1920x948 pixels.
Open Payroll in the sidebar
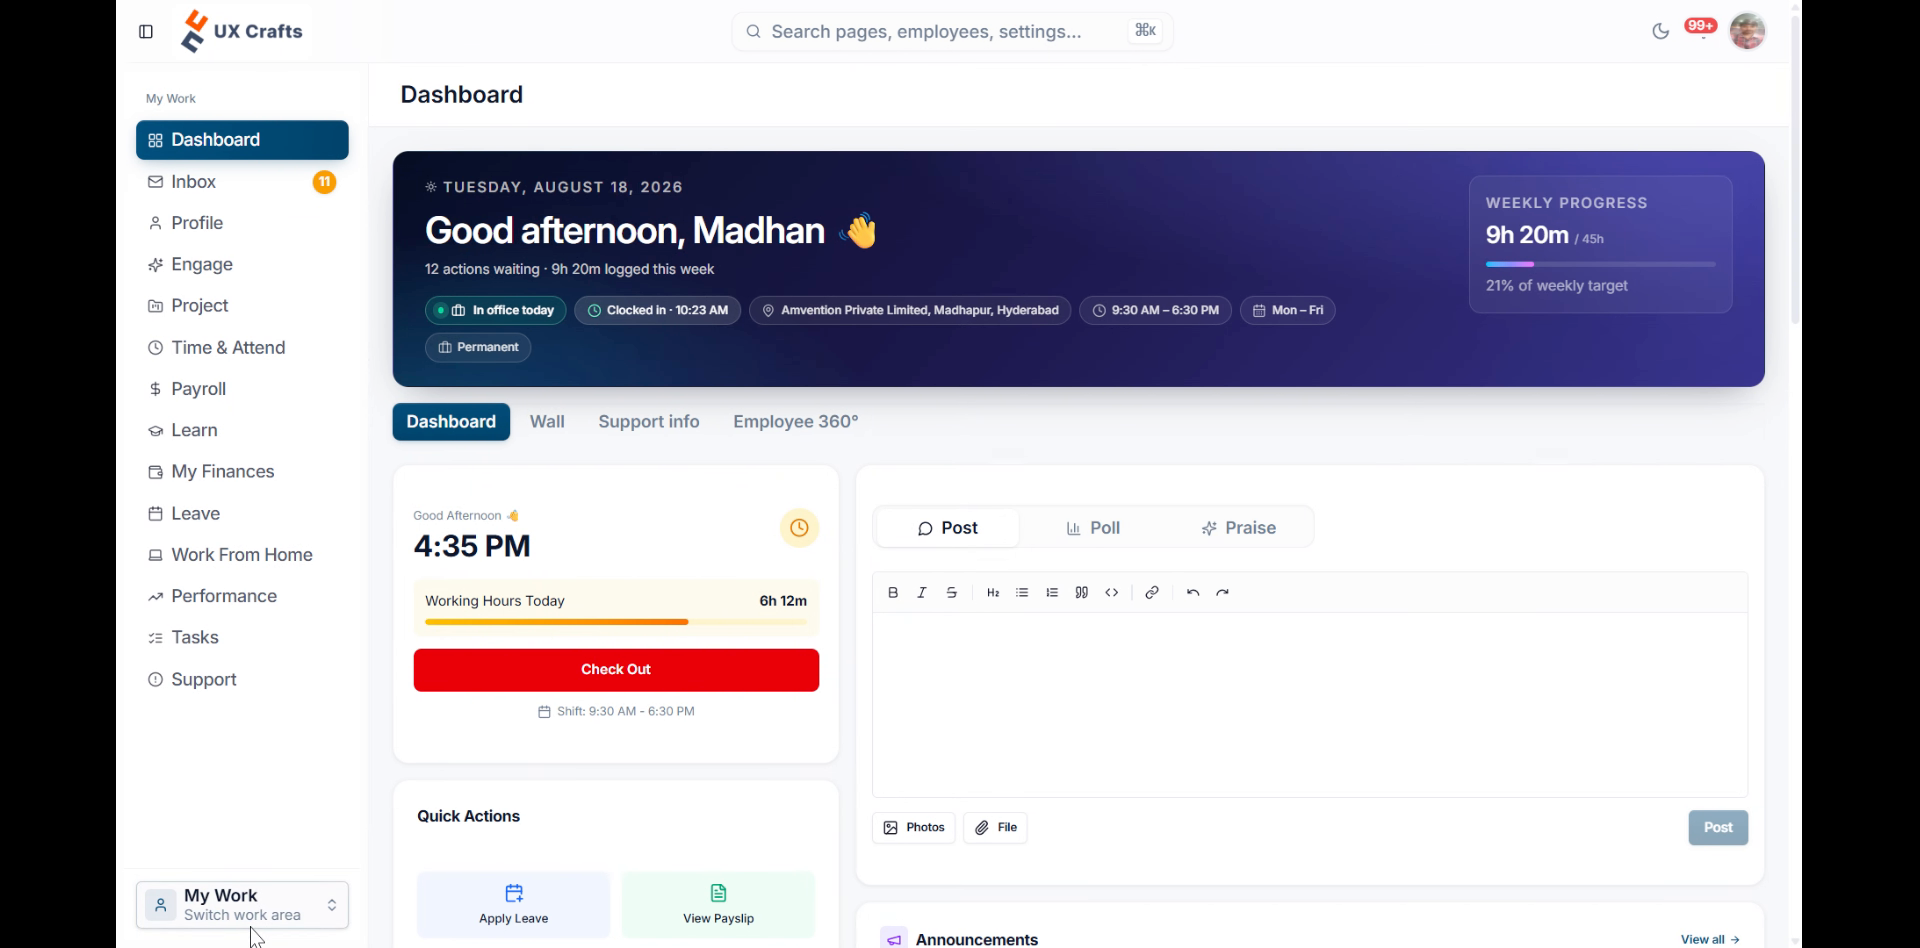[242, 389]
